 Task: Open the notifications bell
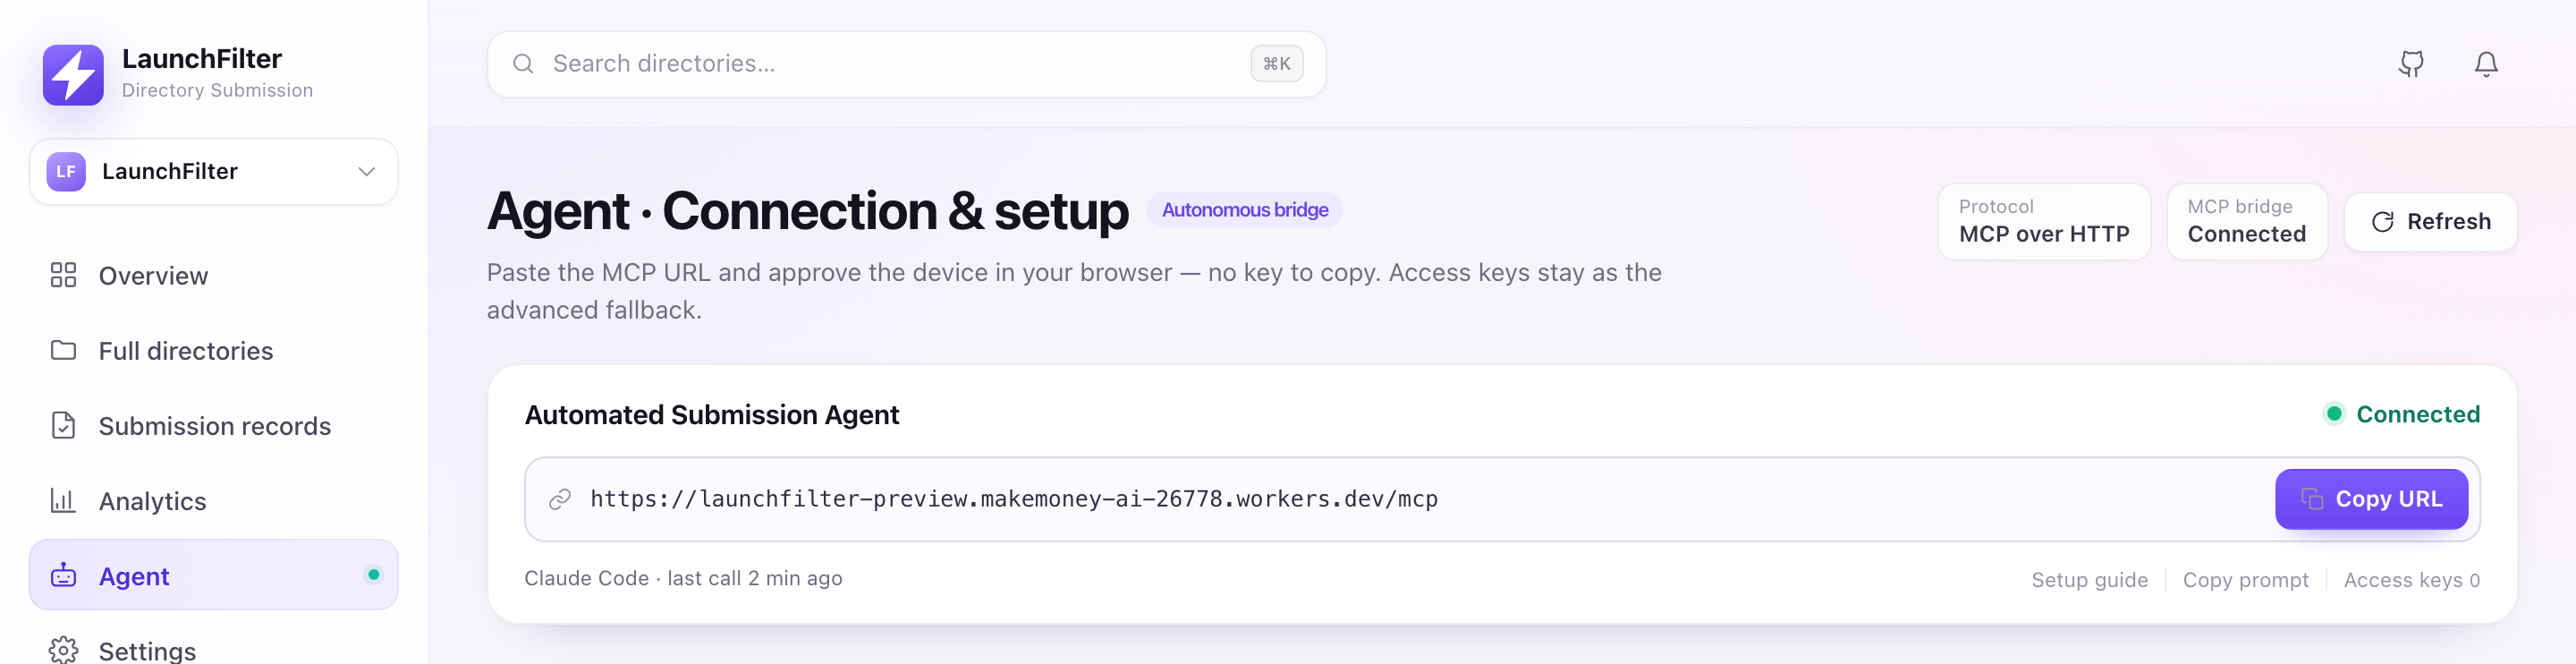click(x=2486, y=64)
